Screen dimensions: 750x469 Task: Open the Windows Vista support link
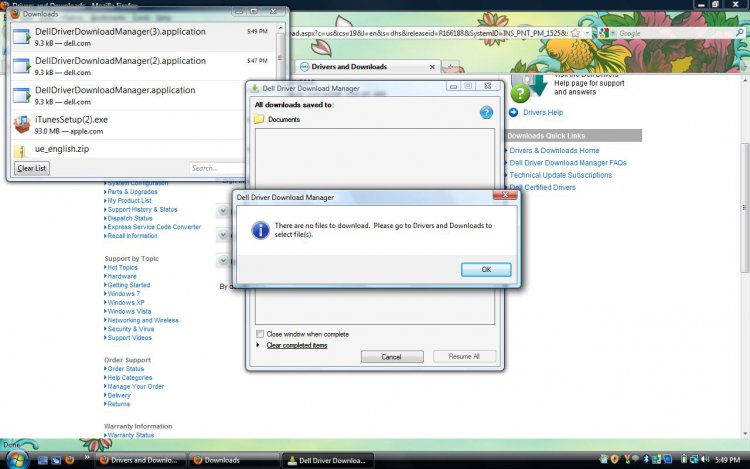(129, 311)
